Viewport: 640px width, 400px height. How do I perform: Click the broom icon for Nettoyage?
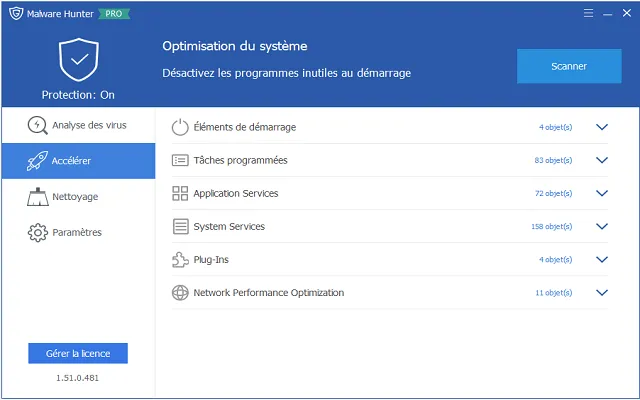click(38, 197)
